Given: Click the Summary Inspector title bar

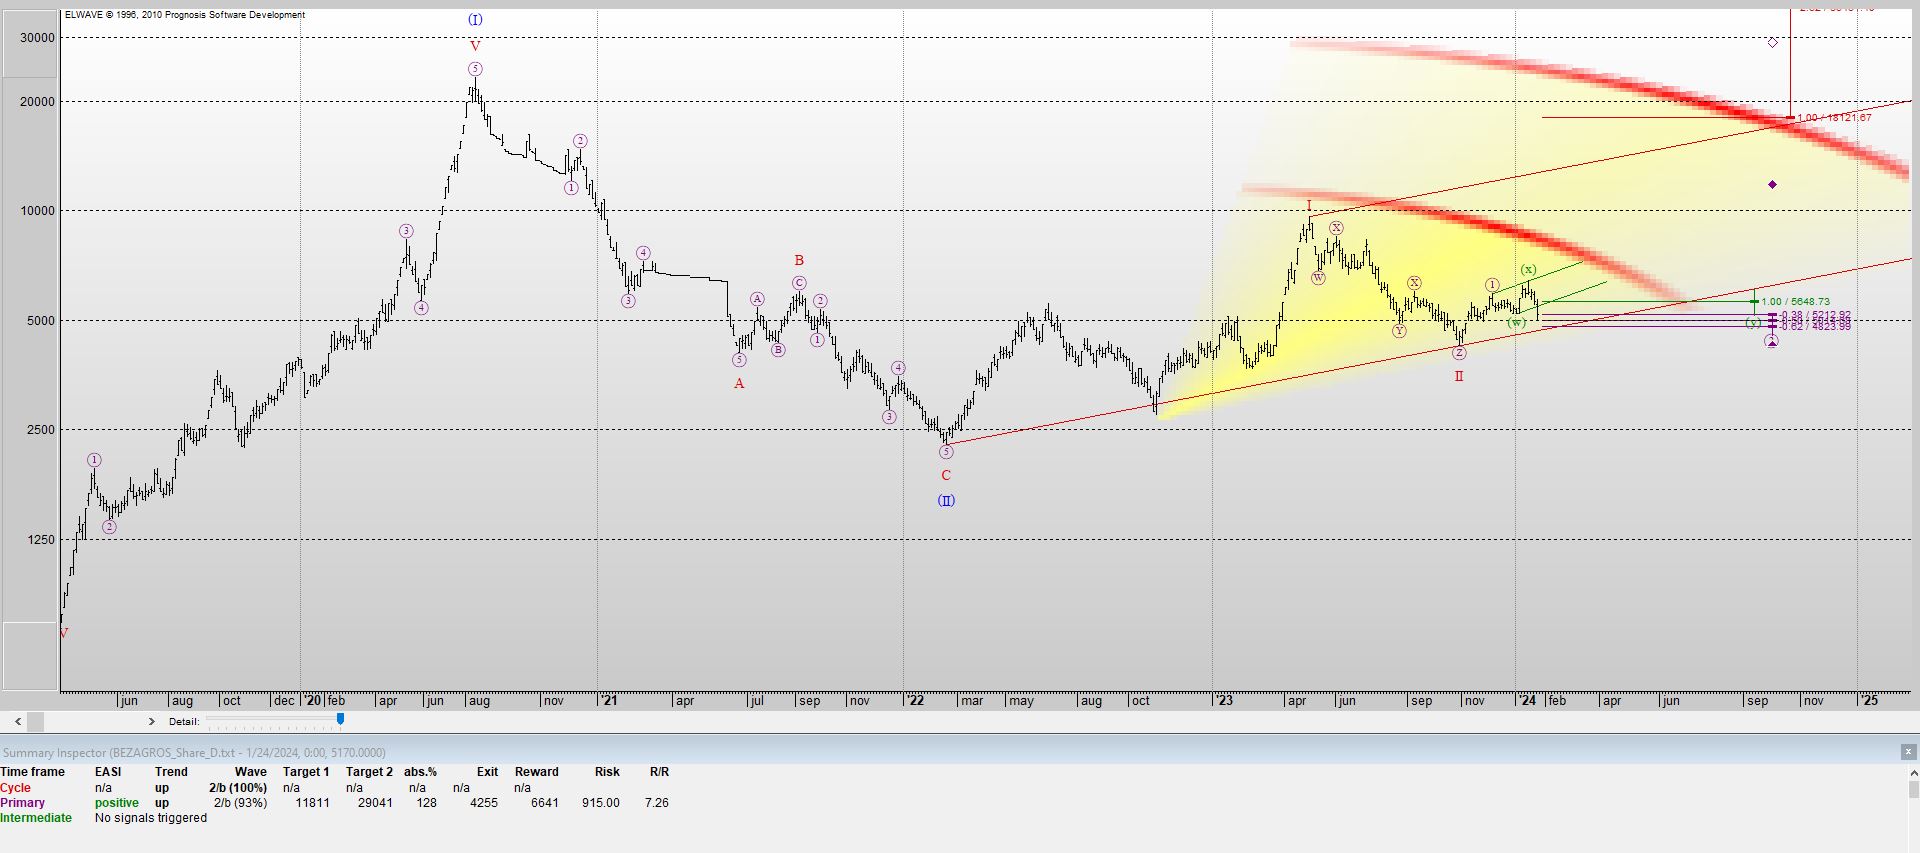Looking at the screenshot, I should 950,752.
